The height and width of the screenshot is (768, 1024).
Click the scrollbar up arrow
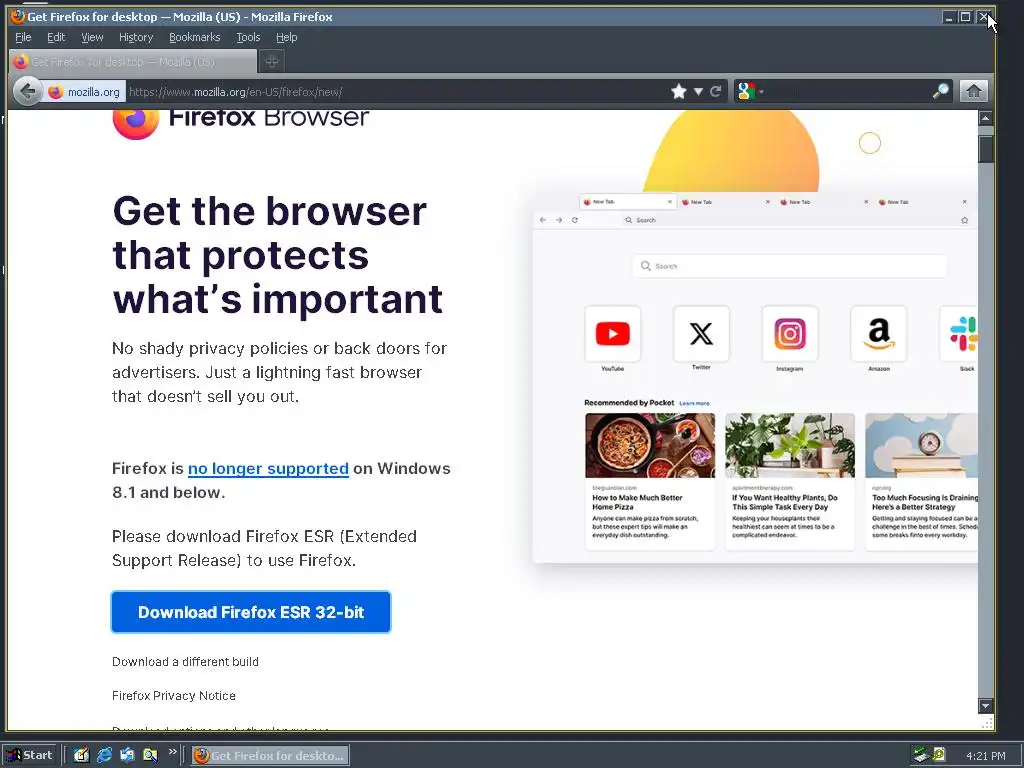point(985,118)
